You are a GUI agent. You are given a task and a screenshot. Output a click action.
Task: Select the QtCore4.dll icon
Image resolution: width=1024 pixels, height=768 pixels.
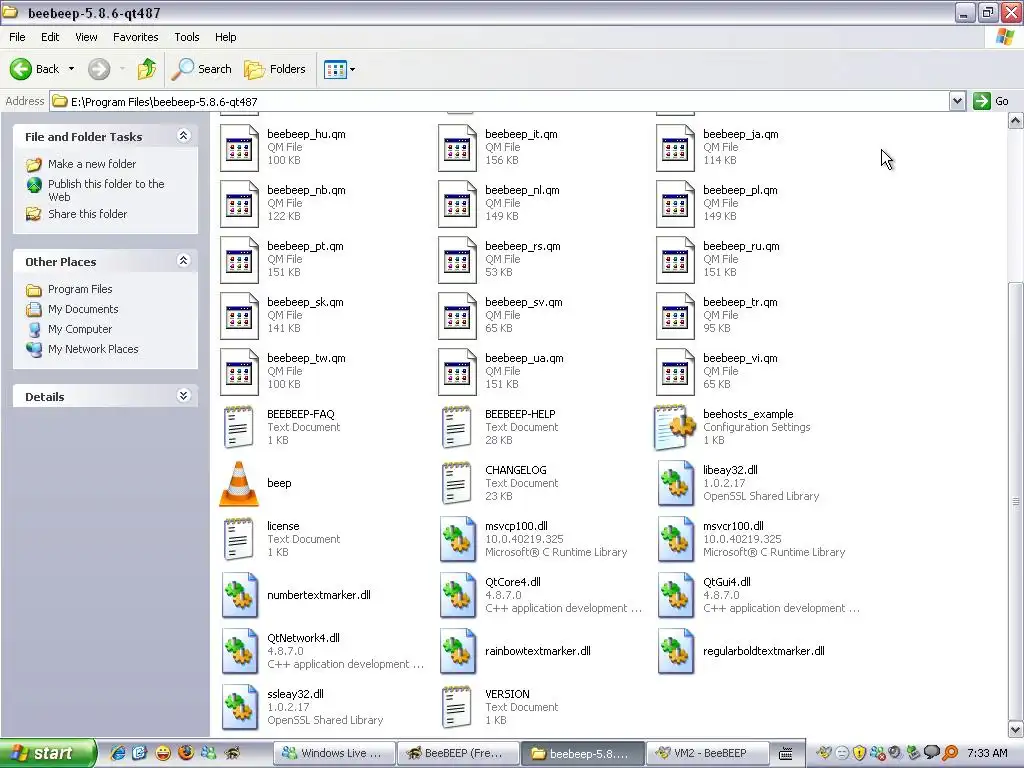[457, 596]
